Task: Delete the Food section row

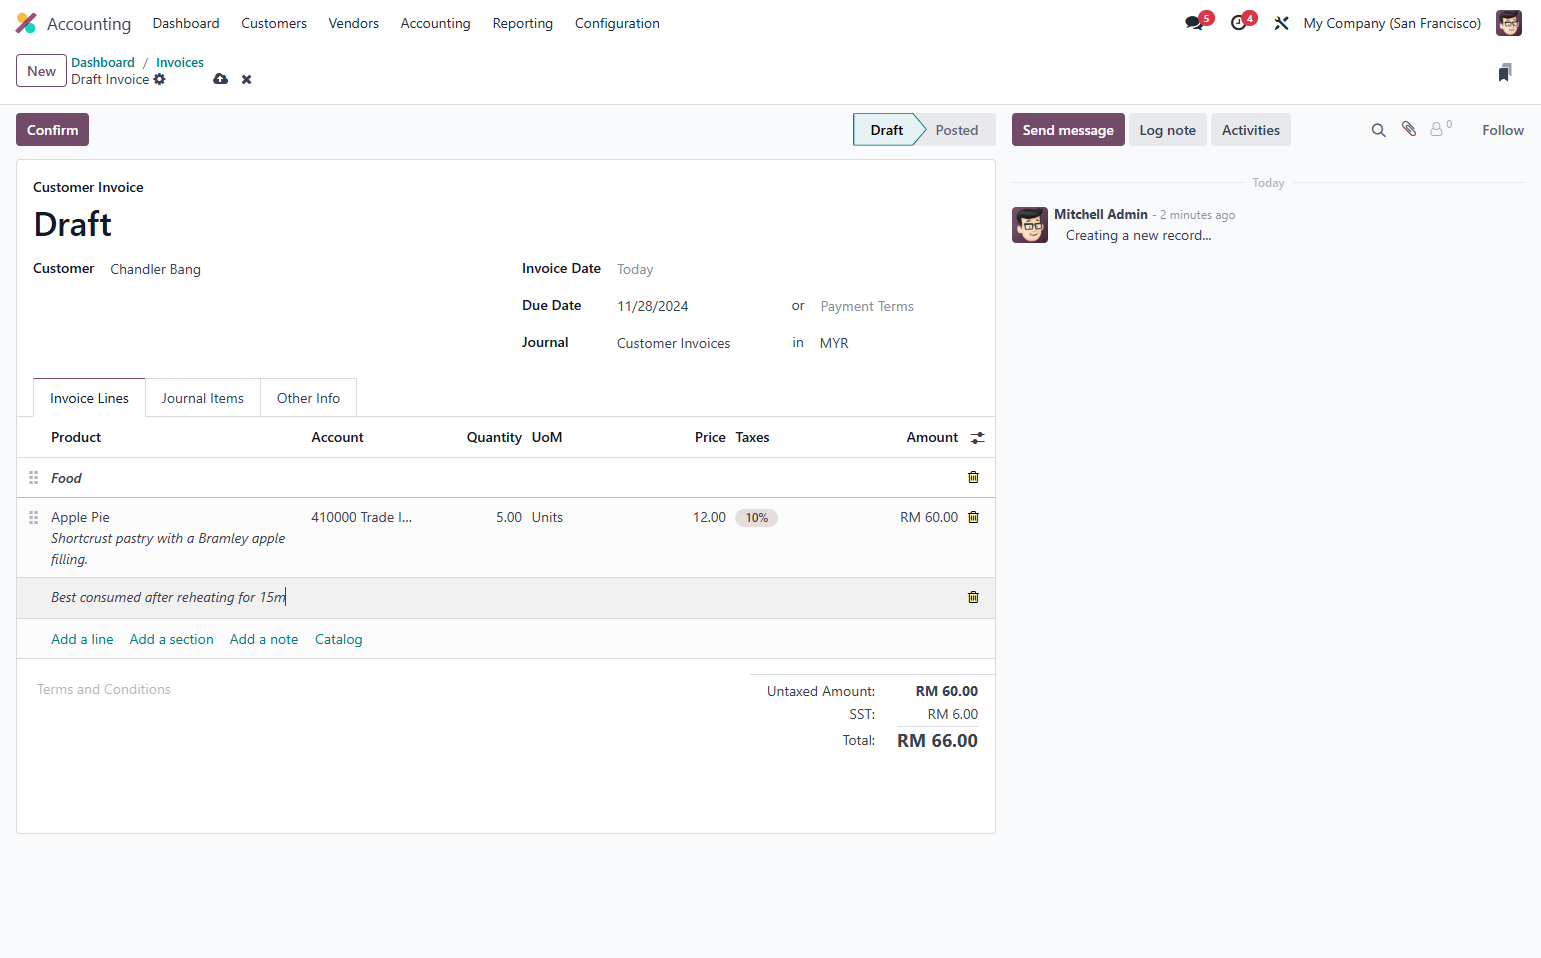Action: (973, 477)
